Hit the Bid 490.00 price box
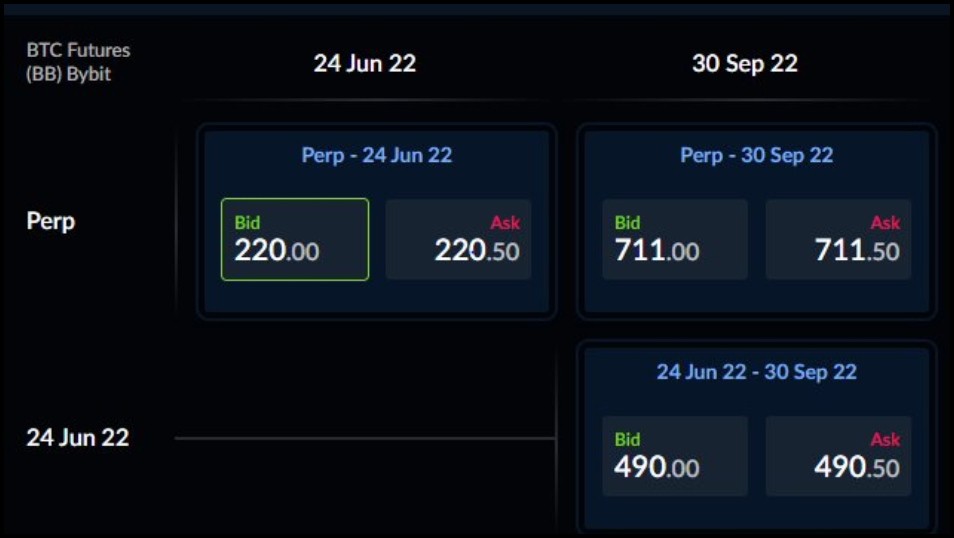The height and width of the screenshot is (538, 954). tap(674, 456)
